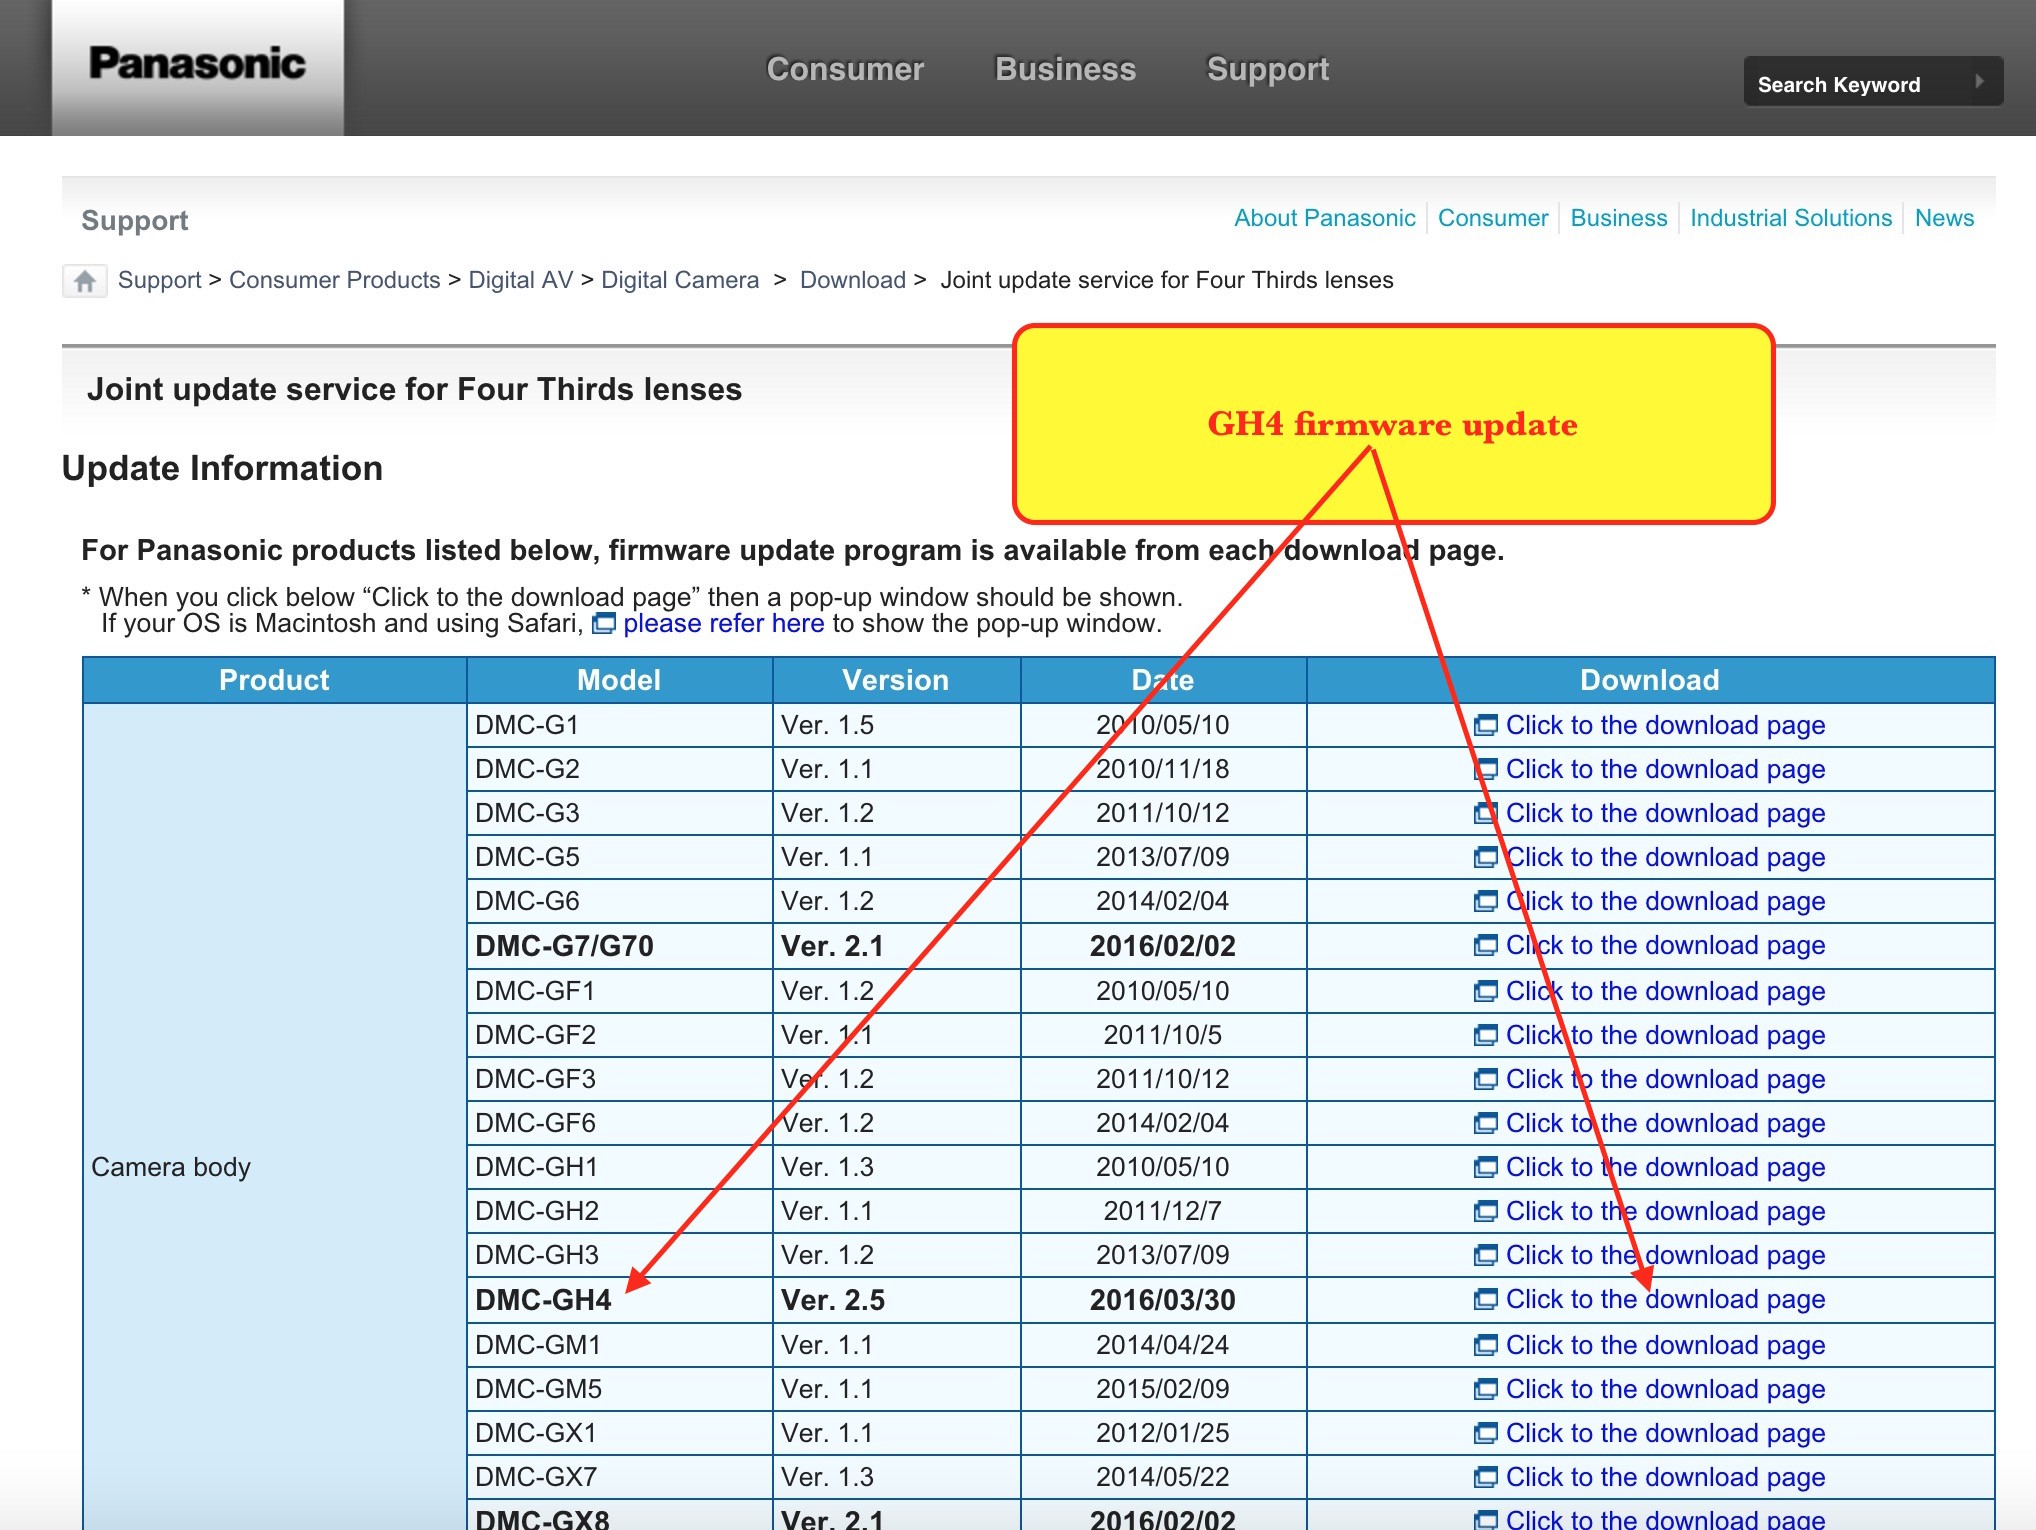Viewport: 2036px width, 1530px height.
Task: Open the Consumer sub-navigation link
Action: [1493, 218]
